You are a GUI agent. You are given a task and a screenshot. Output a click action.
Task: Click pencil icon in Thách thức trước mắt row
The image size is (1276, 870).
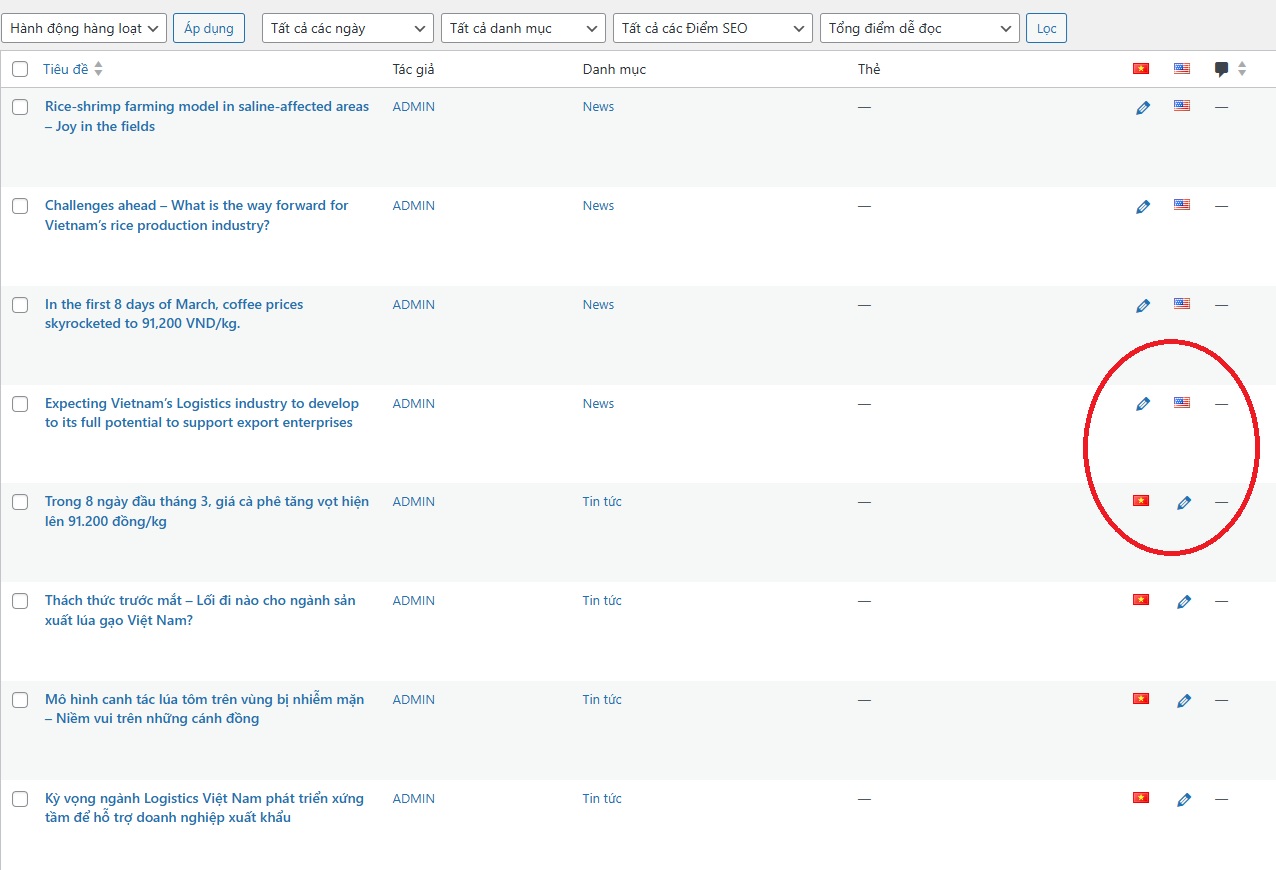pyautogui.click(x=1184, y=602)
